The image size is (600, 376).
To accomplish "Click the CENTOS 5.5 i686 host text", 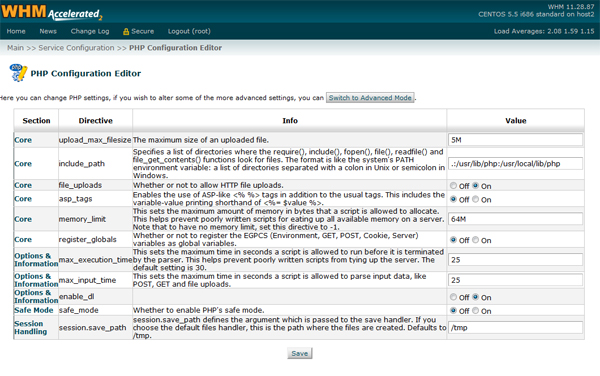I will [536, 15].
